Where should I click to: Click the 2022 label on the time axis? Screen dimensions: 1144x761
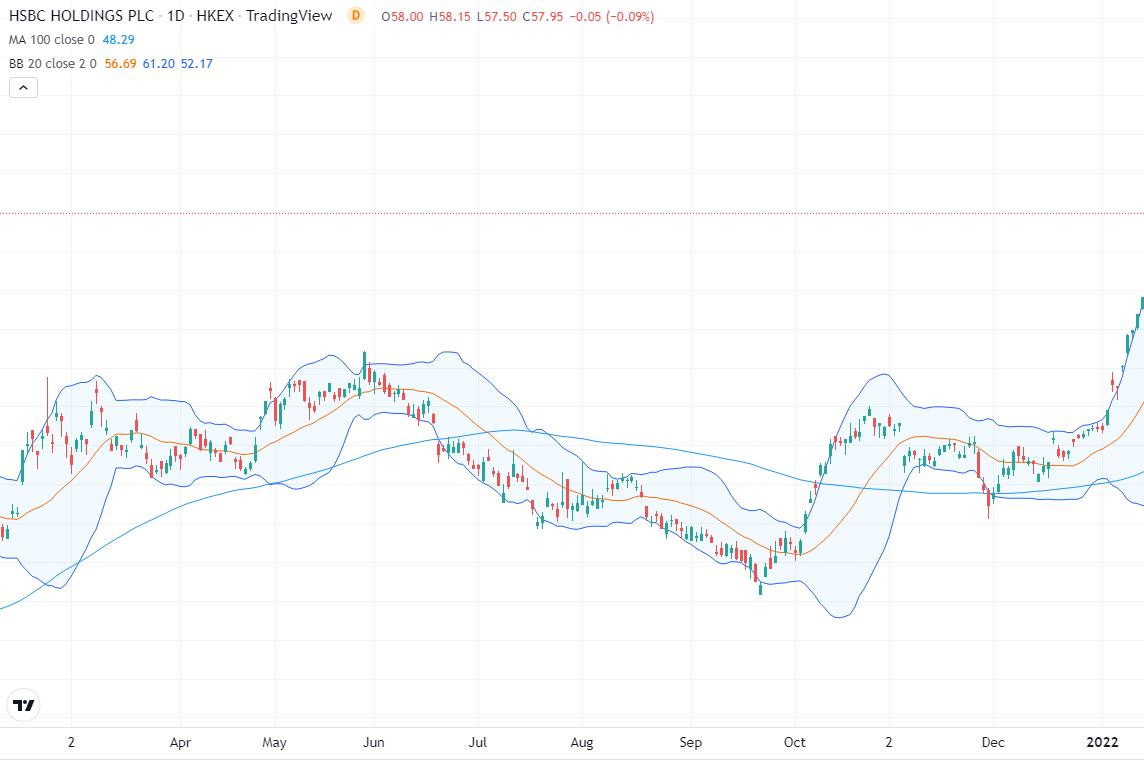pos(1102,742)
